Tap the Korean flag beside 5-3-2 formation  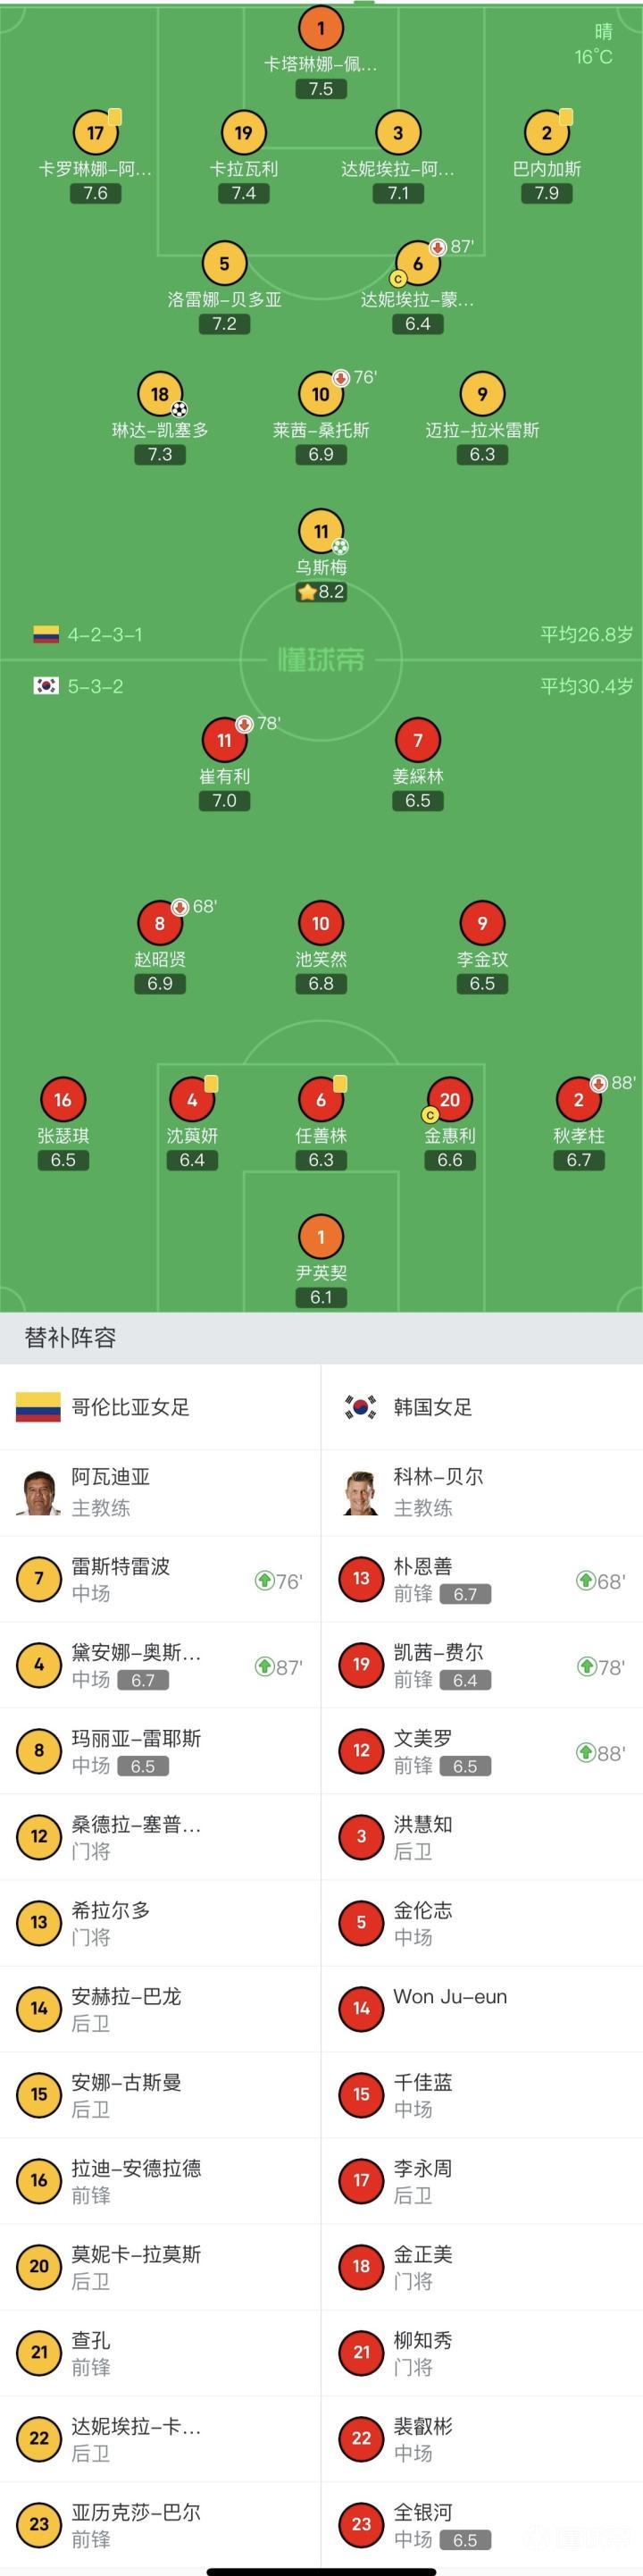(46, 686)
